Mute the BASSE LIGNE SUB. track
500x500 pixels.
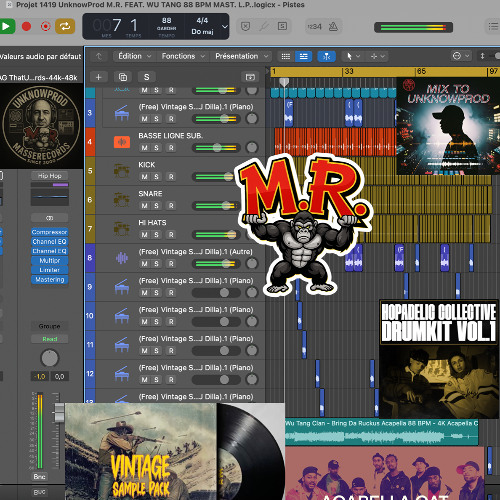[144, 148]
